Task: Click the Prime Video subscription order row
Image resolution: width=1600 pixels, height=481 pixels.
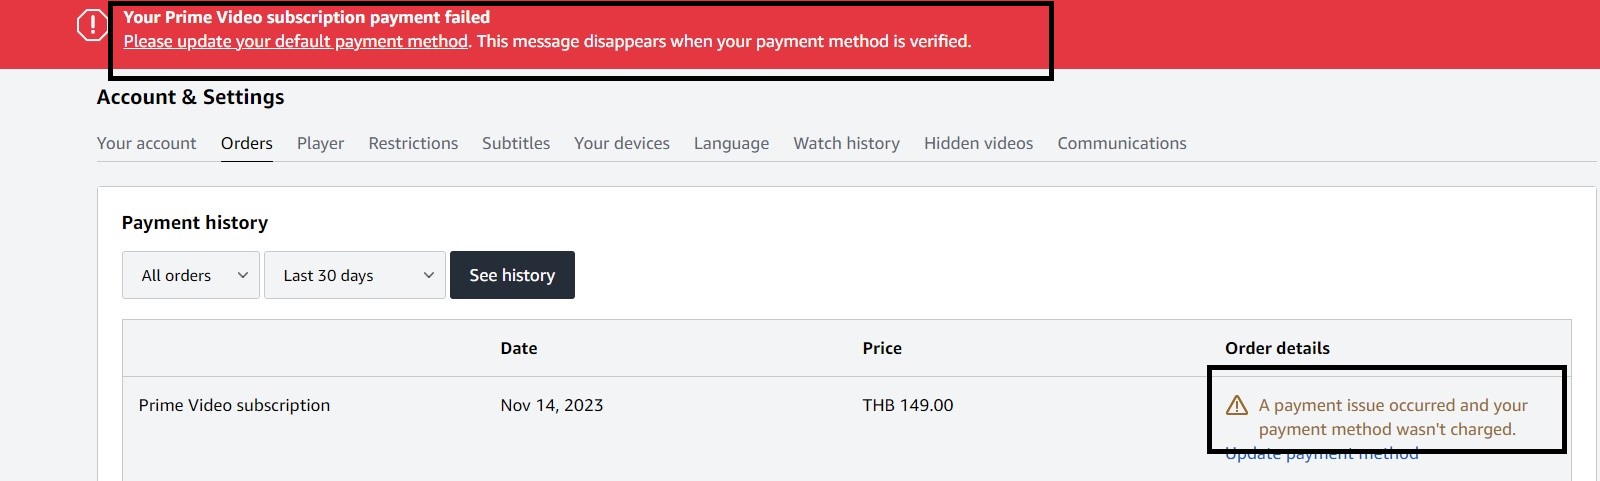Action: pos(846,428)
